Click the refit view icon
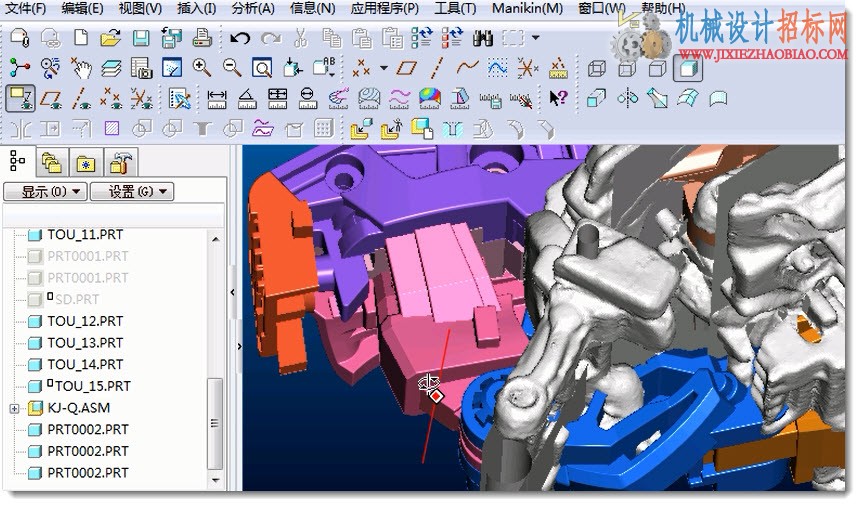 pos(262,68)
